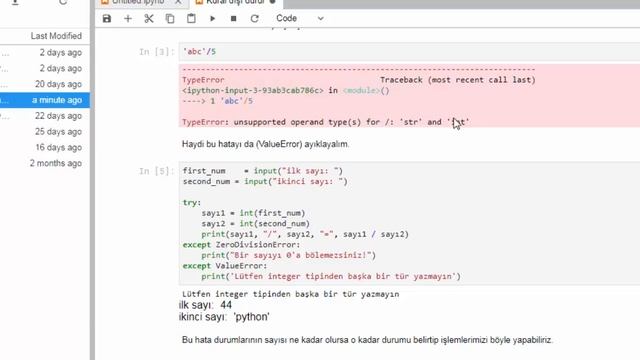Open the Code cell type dropdown
This screenshot has width=640, height=360.
(300, 18)
